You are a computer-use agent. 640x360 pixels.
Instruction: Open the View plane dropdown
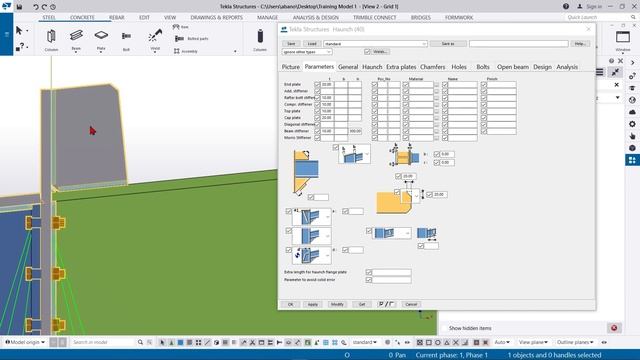pos(533,342)
